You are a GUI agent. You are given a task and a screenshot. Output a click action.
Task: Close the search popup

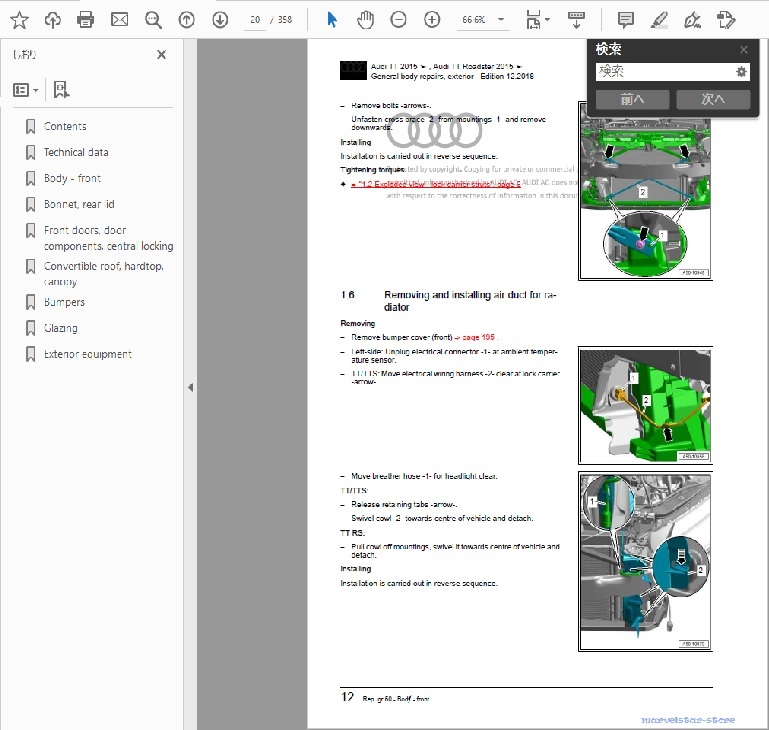[744, 50]
